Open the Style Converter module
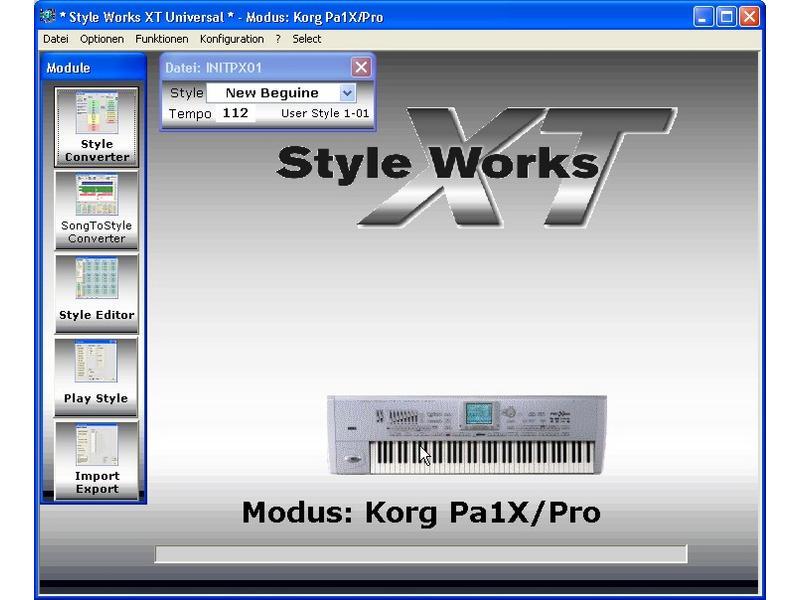 [97, 126]
